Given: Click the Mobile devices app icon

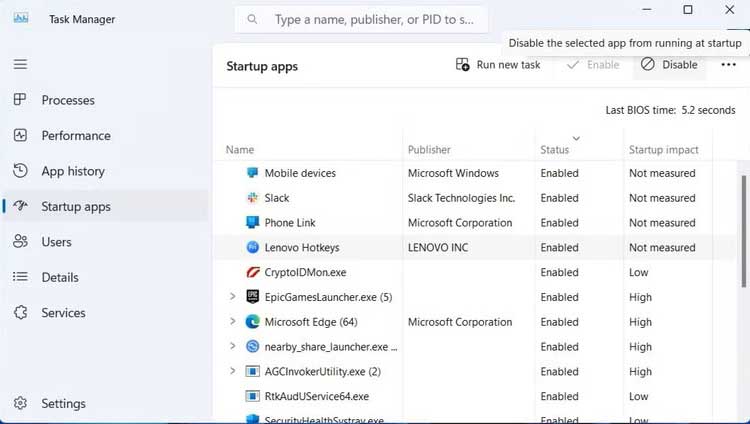Looking at the screenshot, I should pos(253,173).
